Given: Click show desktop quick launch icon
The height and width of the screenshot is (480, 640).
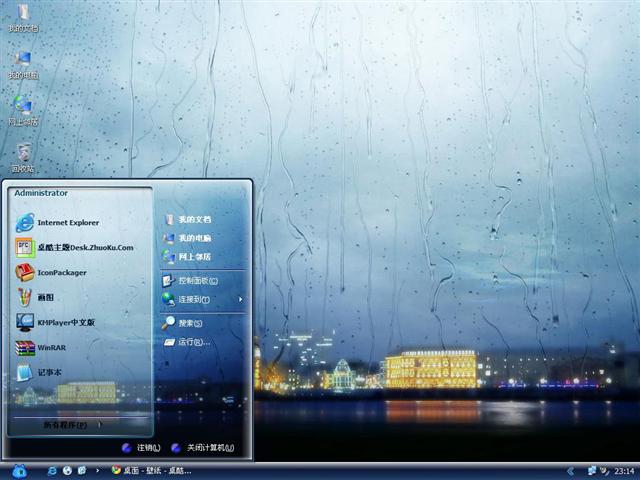Looking at the screenshot, I should tap(82, 471).
